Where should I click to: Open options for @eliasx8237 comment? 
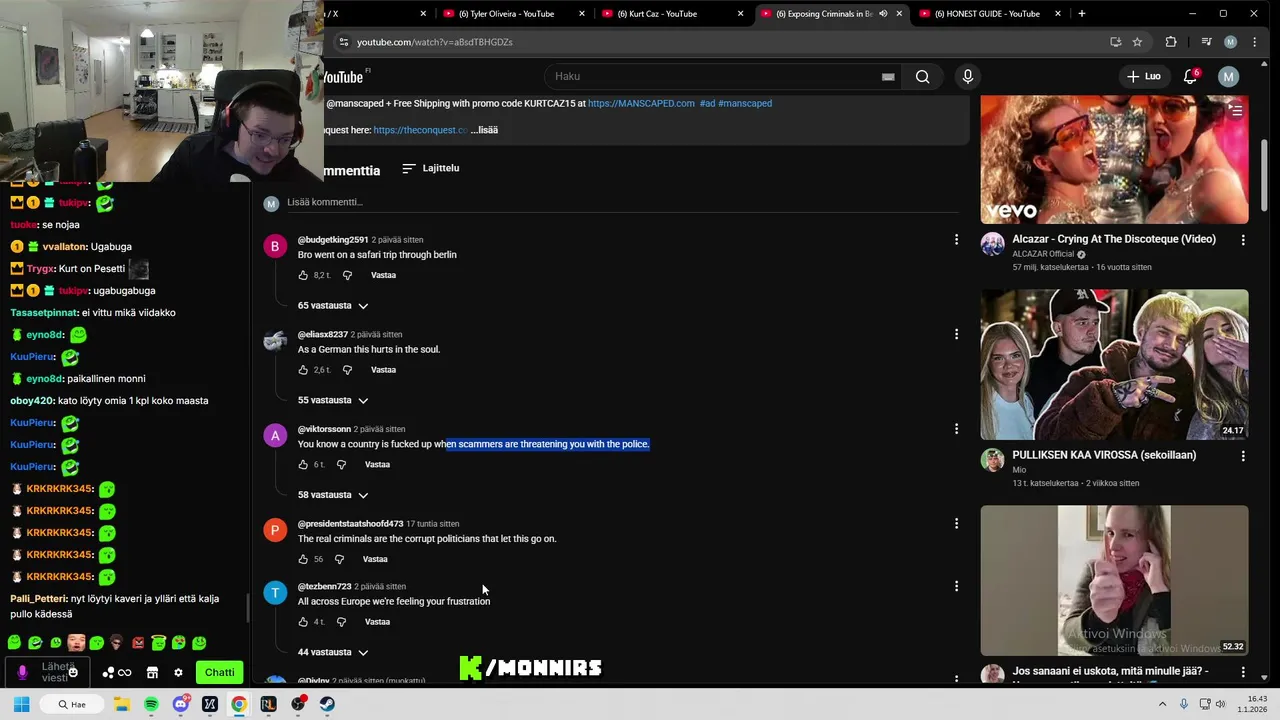956,334
